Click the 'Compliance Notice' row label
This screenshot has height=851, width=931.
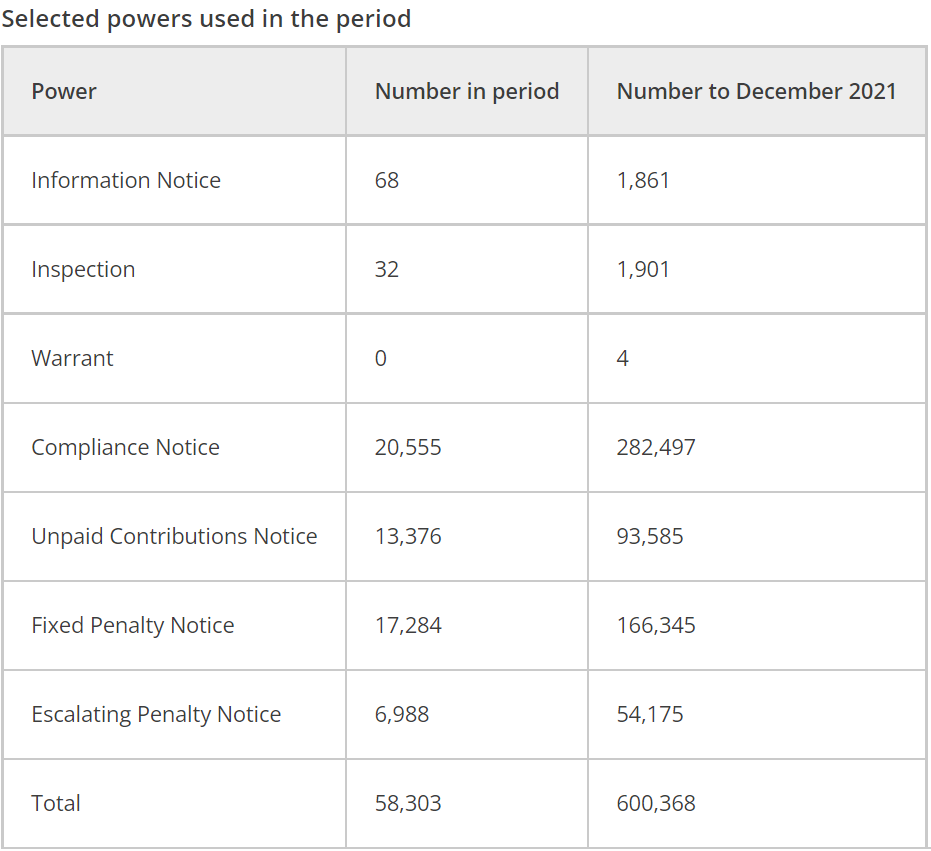click(x=125, y=447)
